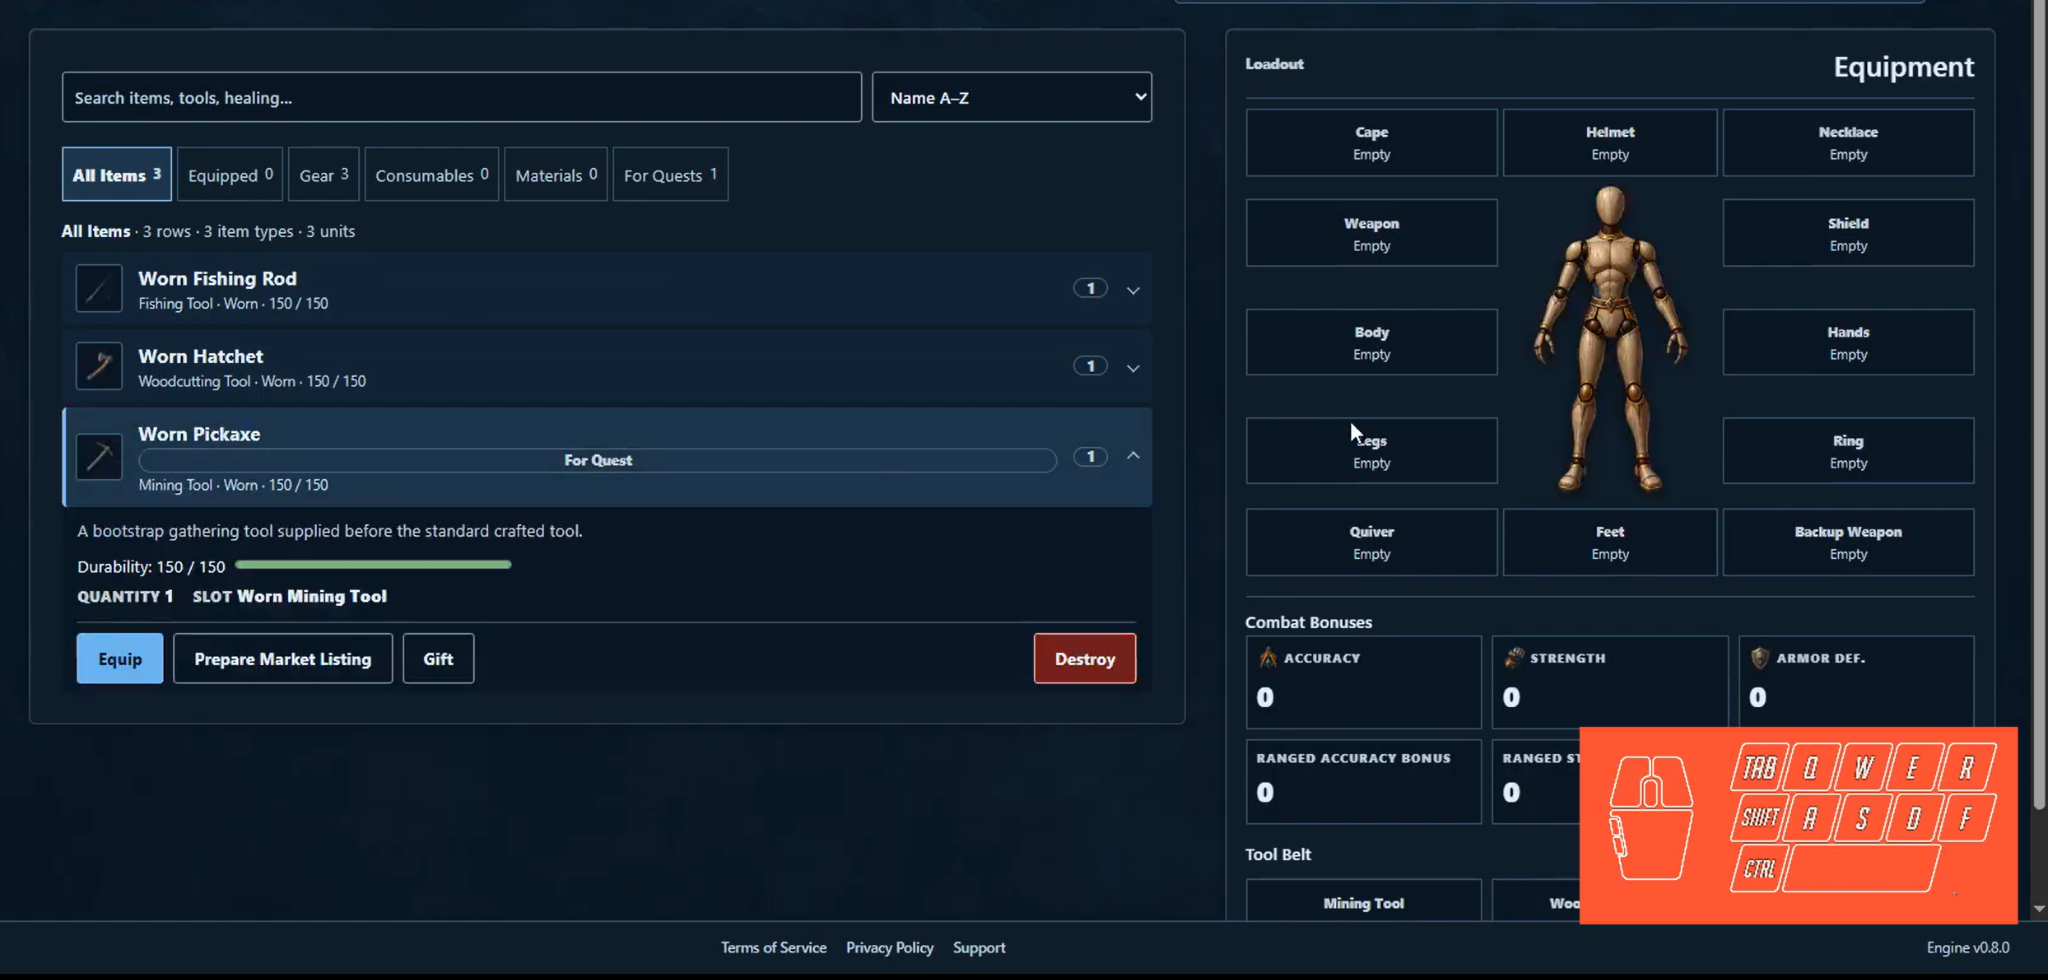Click the red Destroy button

pyautogui.click(x=1085, y=659)
